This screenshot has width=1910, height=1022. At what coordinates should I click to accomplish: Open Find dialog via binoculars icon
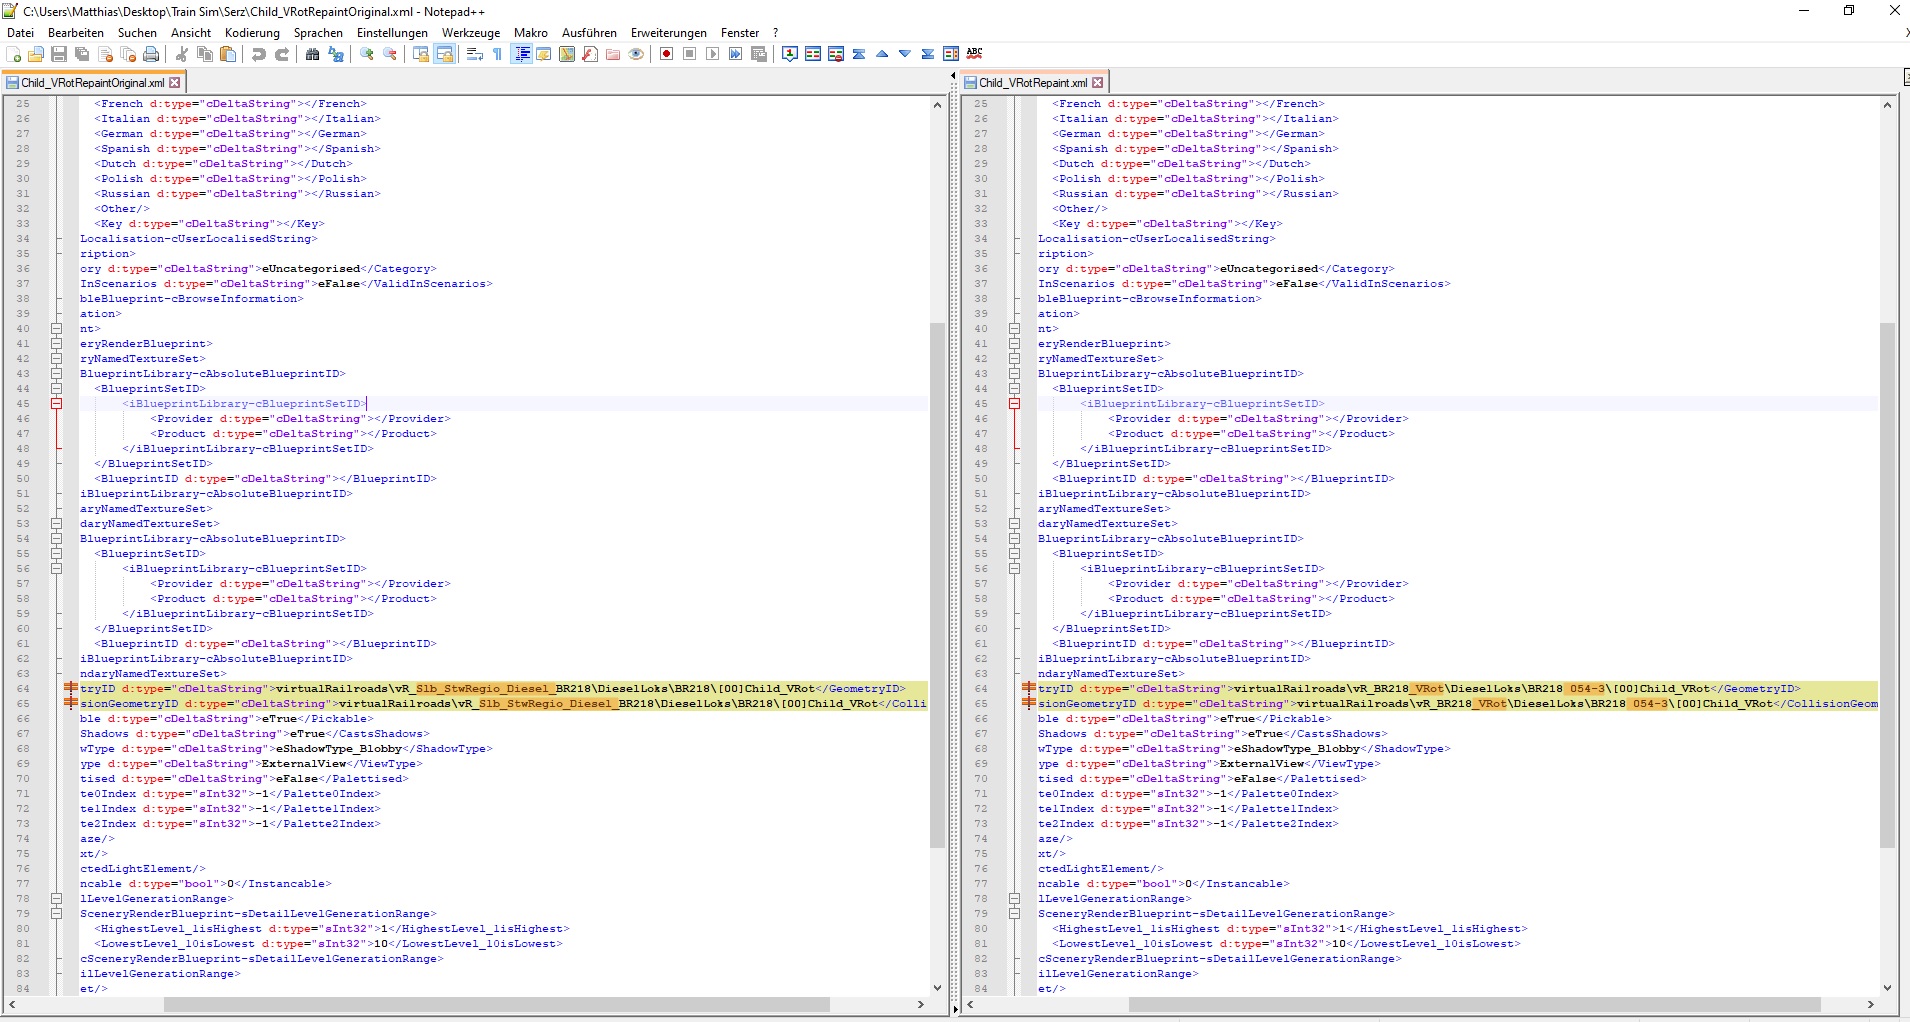click(x=313, y=54)
